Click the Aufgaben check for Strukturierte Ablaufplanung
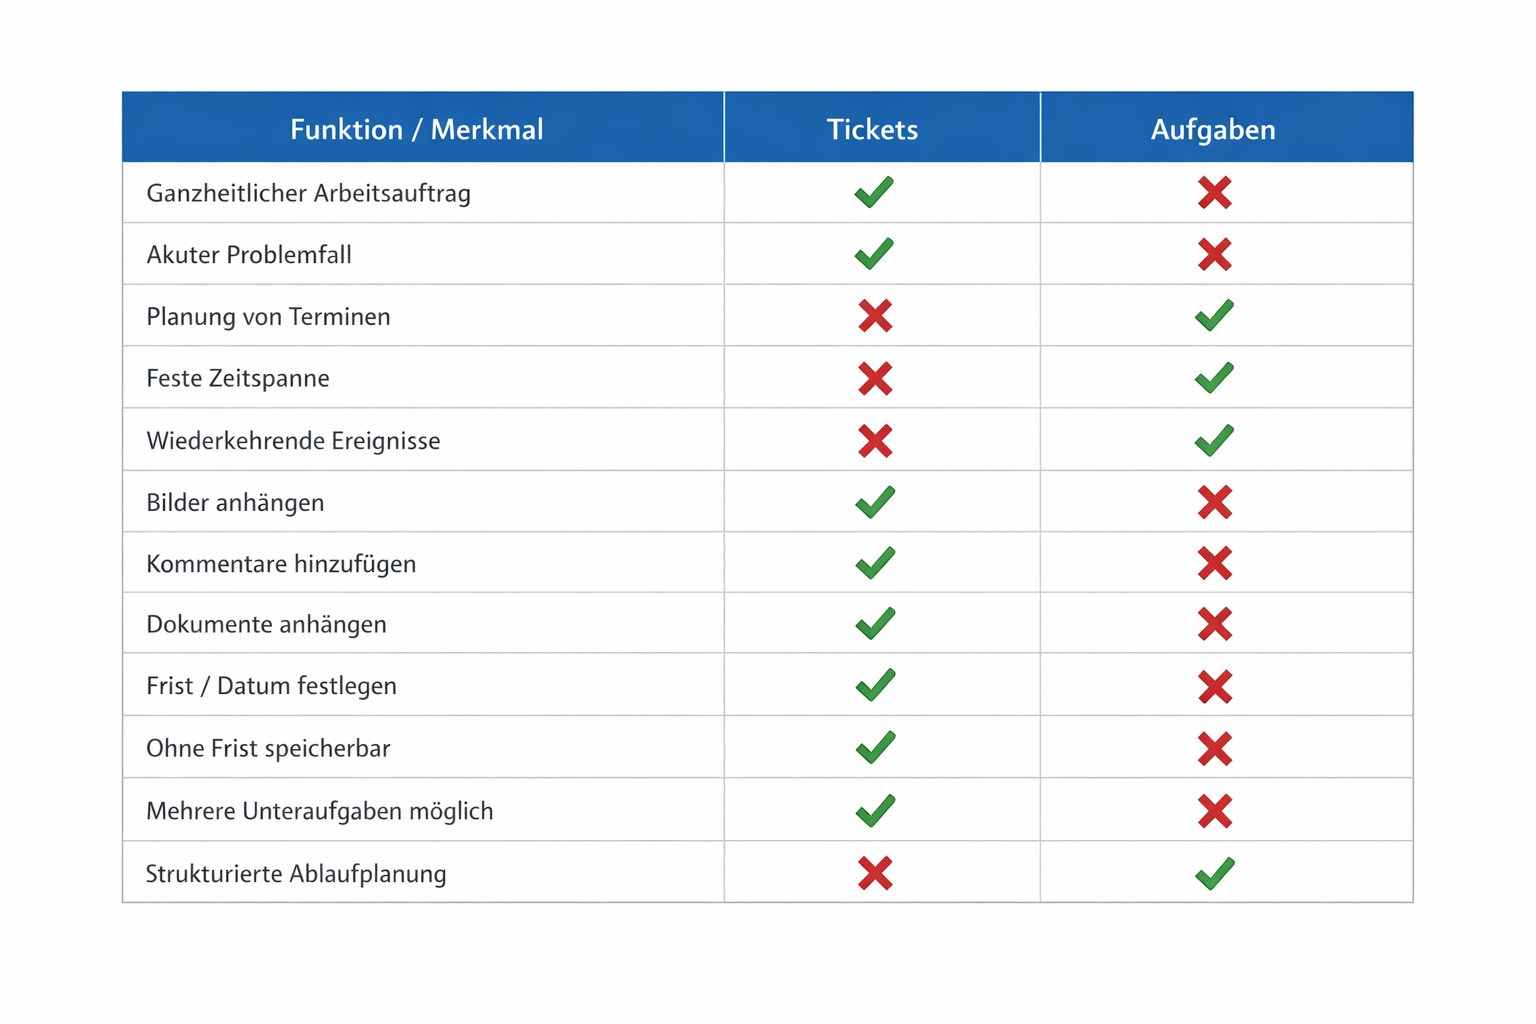1536x1024 pixels. [1214, 874]
